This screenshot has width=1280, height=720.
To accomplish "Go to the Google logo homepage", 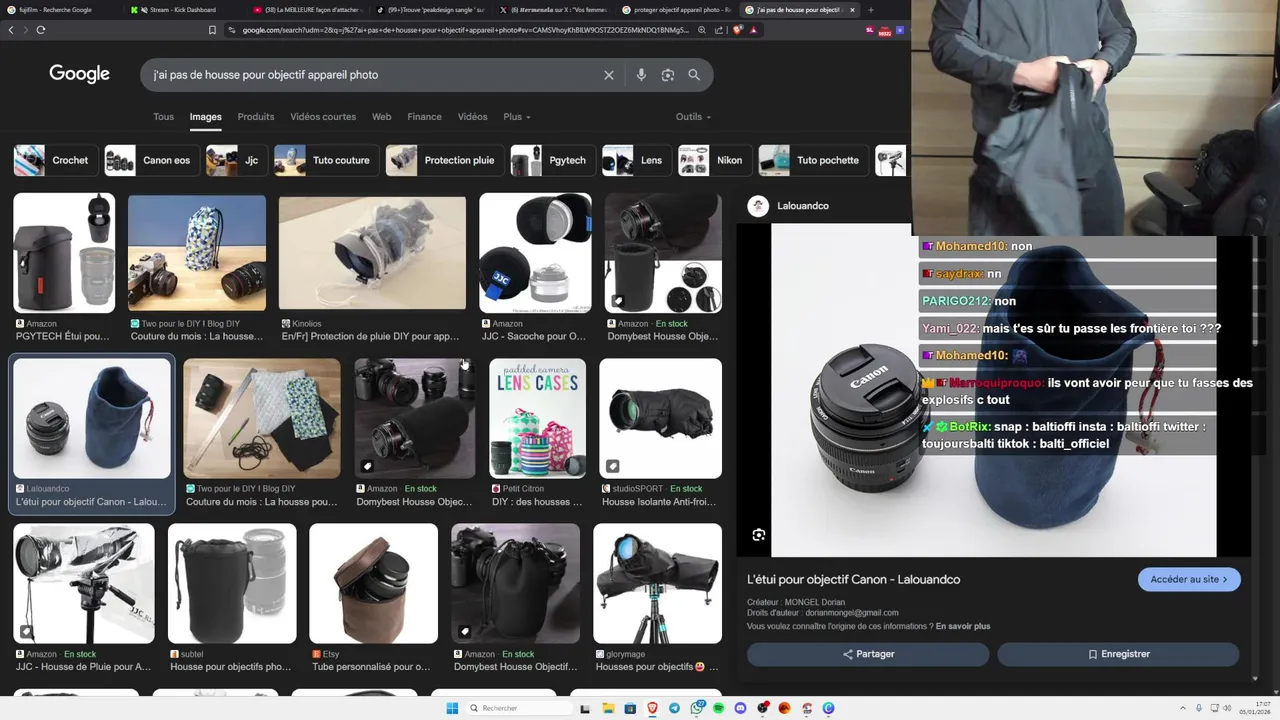I will pos(79,74).
